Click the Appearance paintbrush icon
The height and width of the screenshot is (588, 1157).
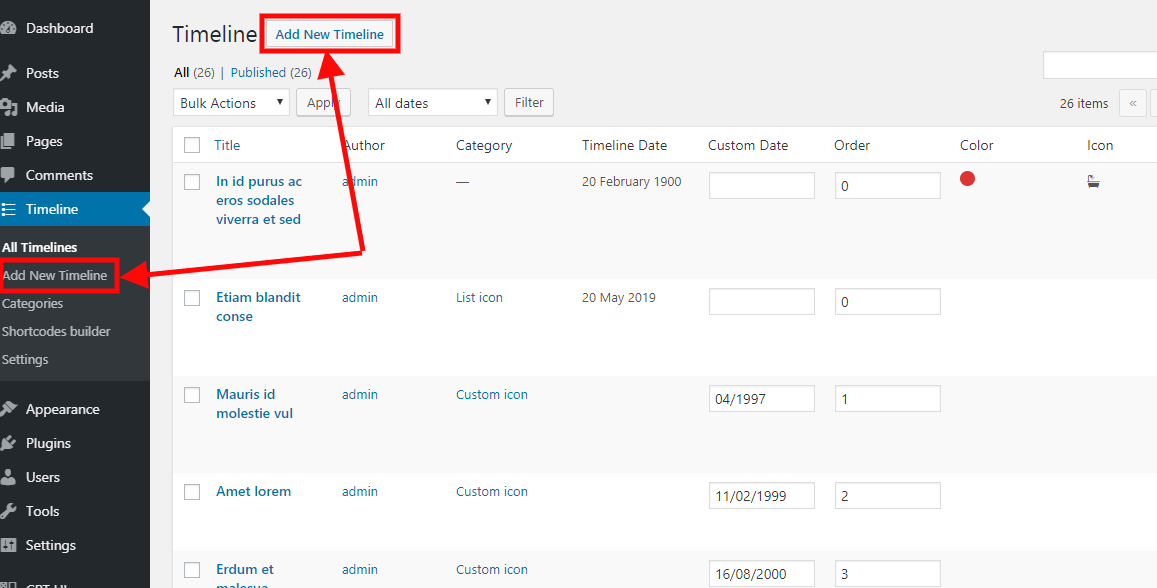point(8,409)
